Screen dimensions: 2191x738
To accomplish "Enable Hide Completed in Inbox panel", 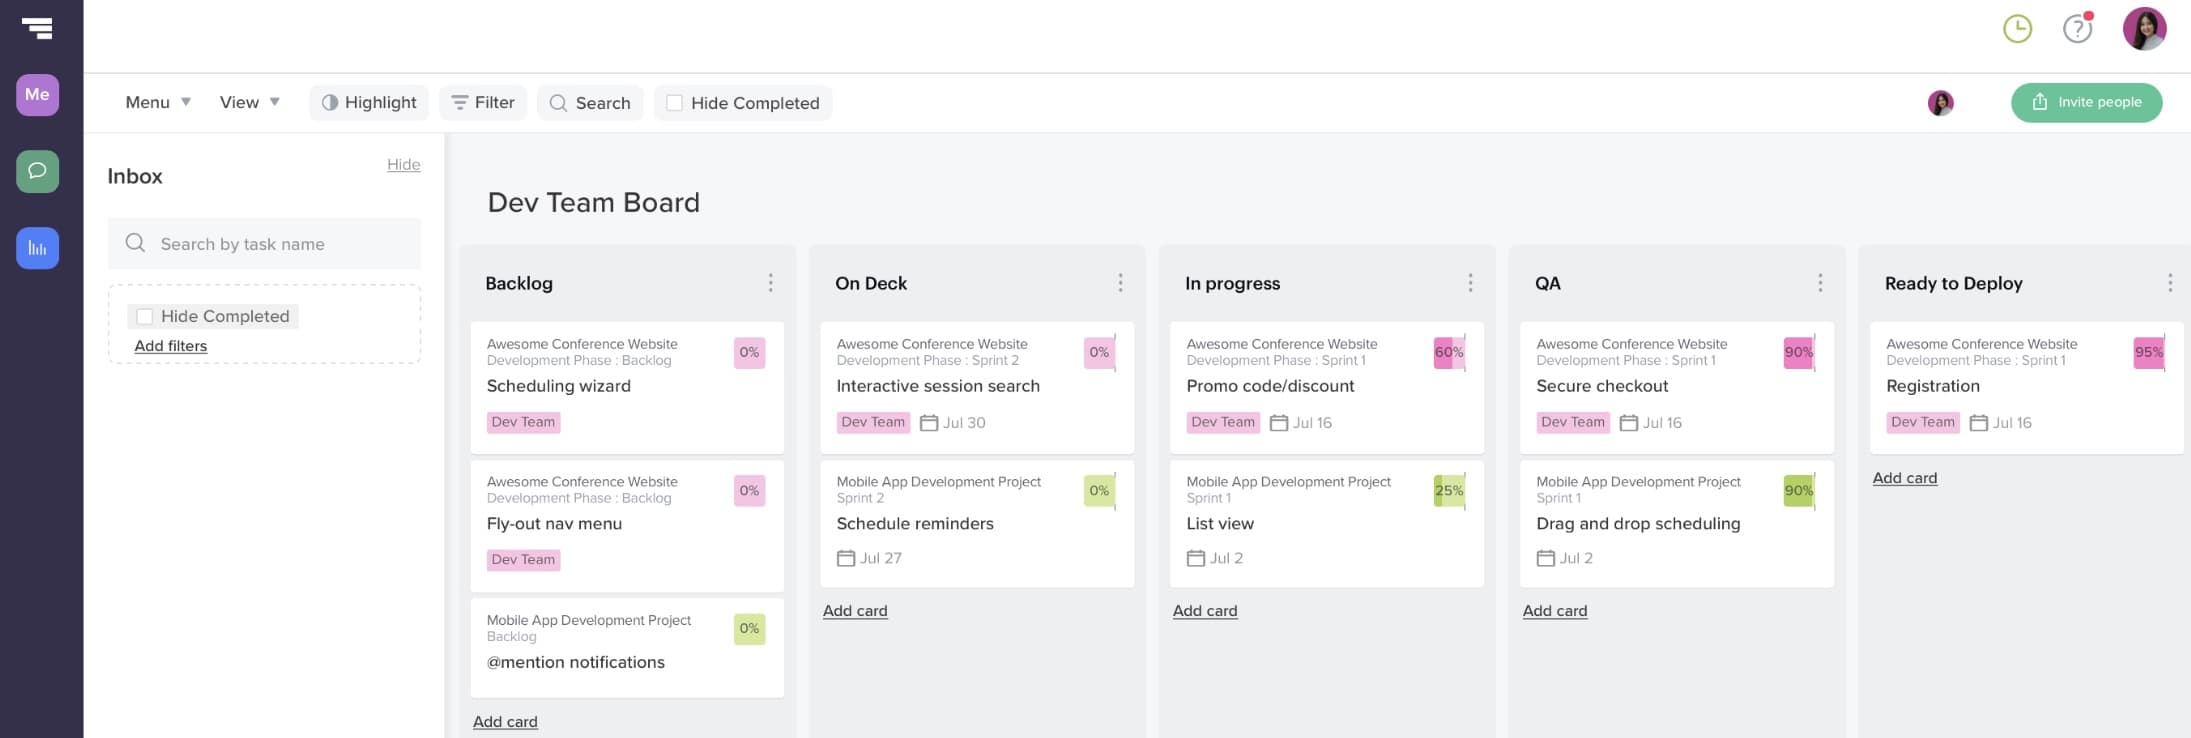I will (x=145, y=316).
